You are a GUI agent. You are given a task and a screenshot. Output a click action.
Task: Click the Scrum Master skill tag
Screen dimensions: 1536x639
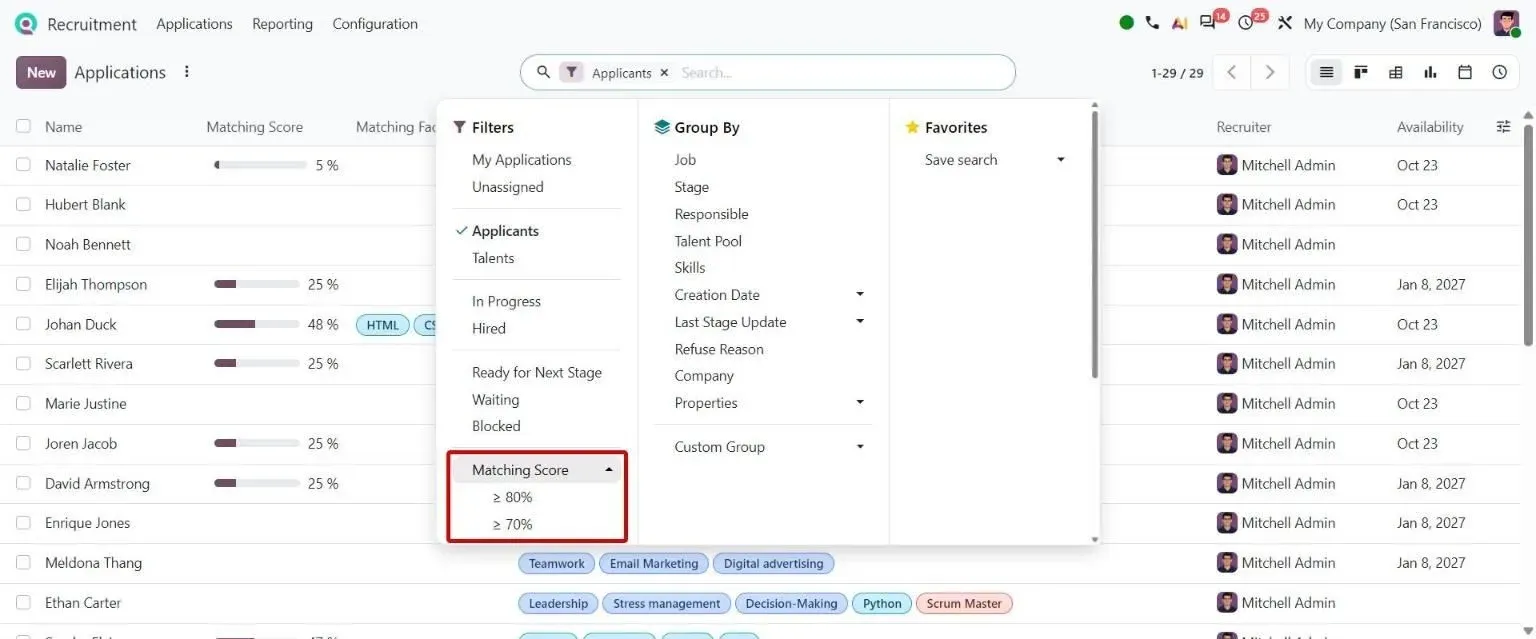pyautogui.click(x=964, y=603)
